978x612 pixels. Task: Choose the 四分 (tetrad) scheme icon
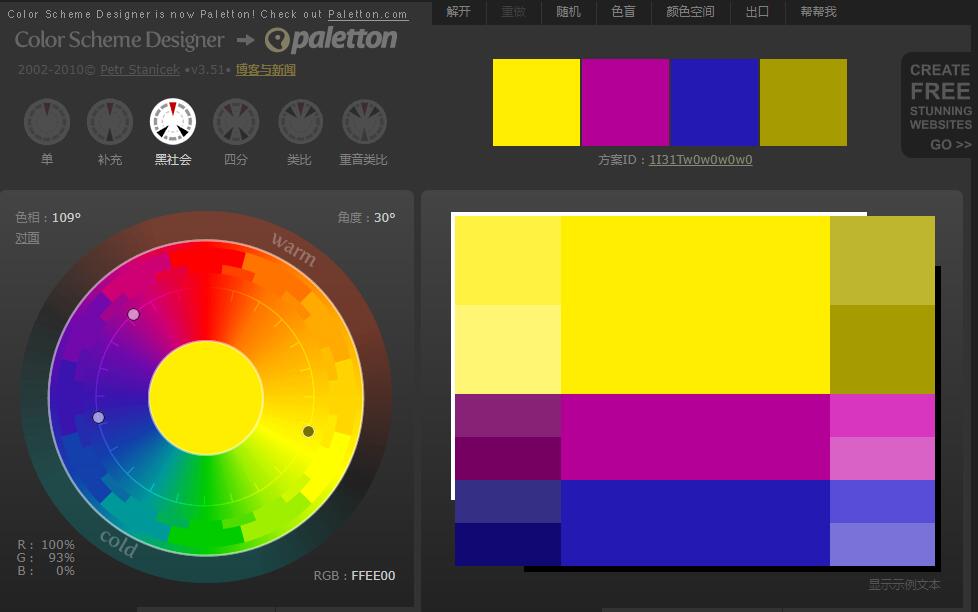236,122
